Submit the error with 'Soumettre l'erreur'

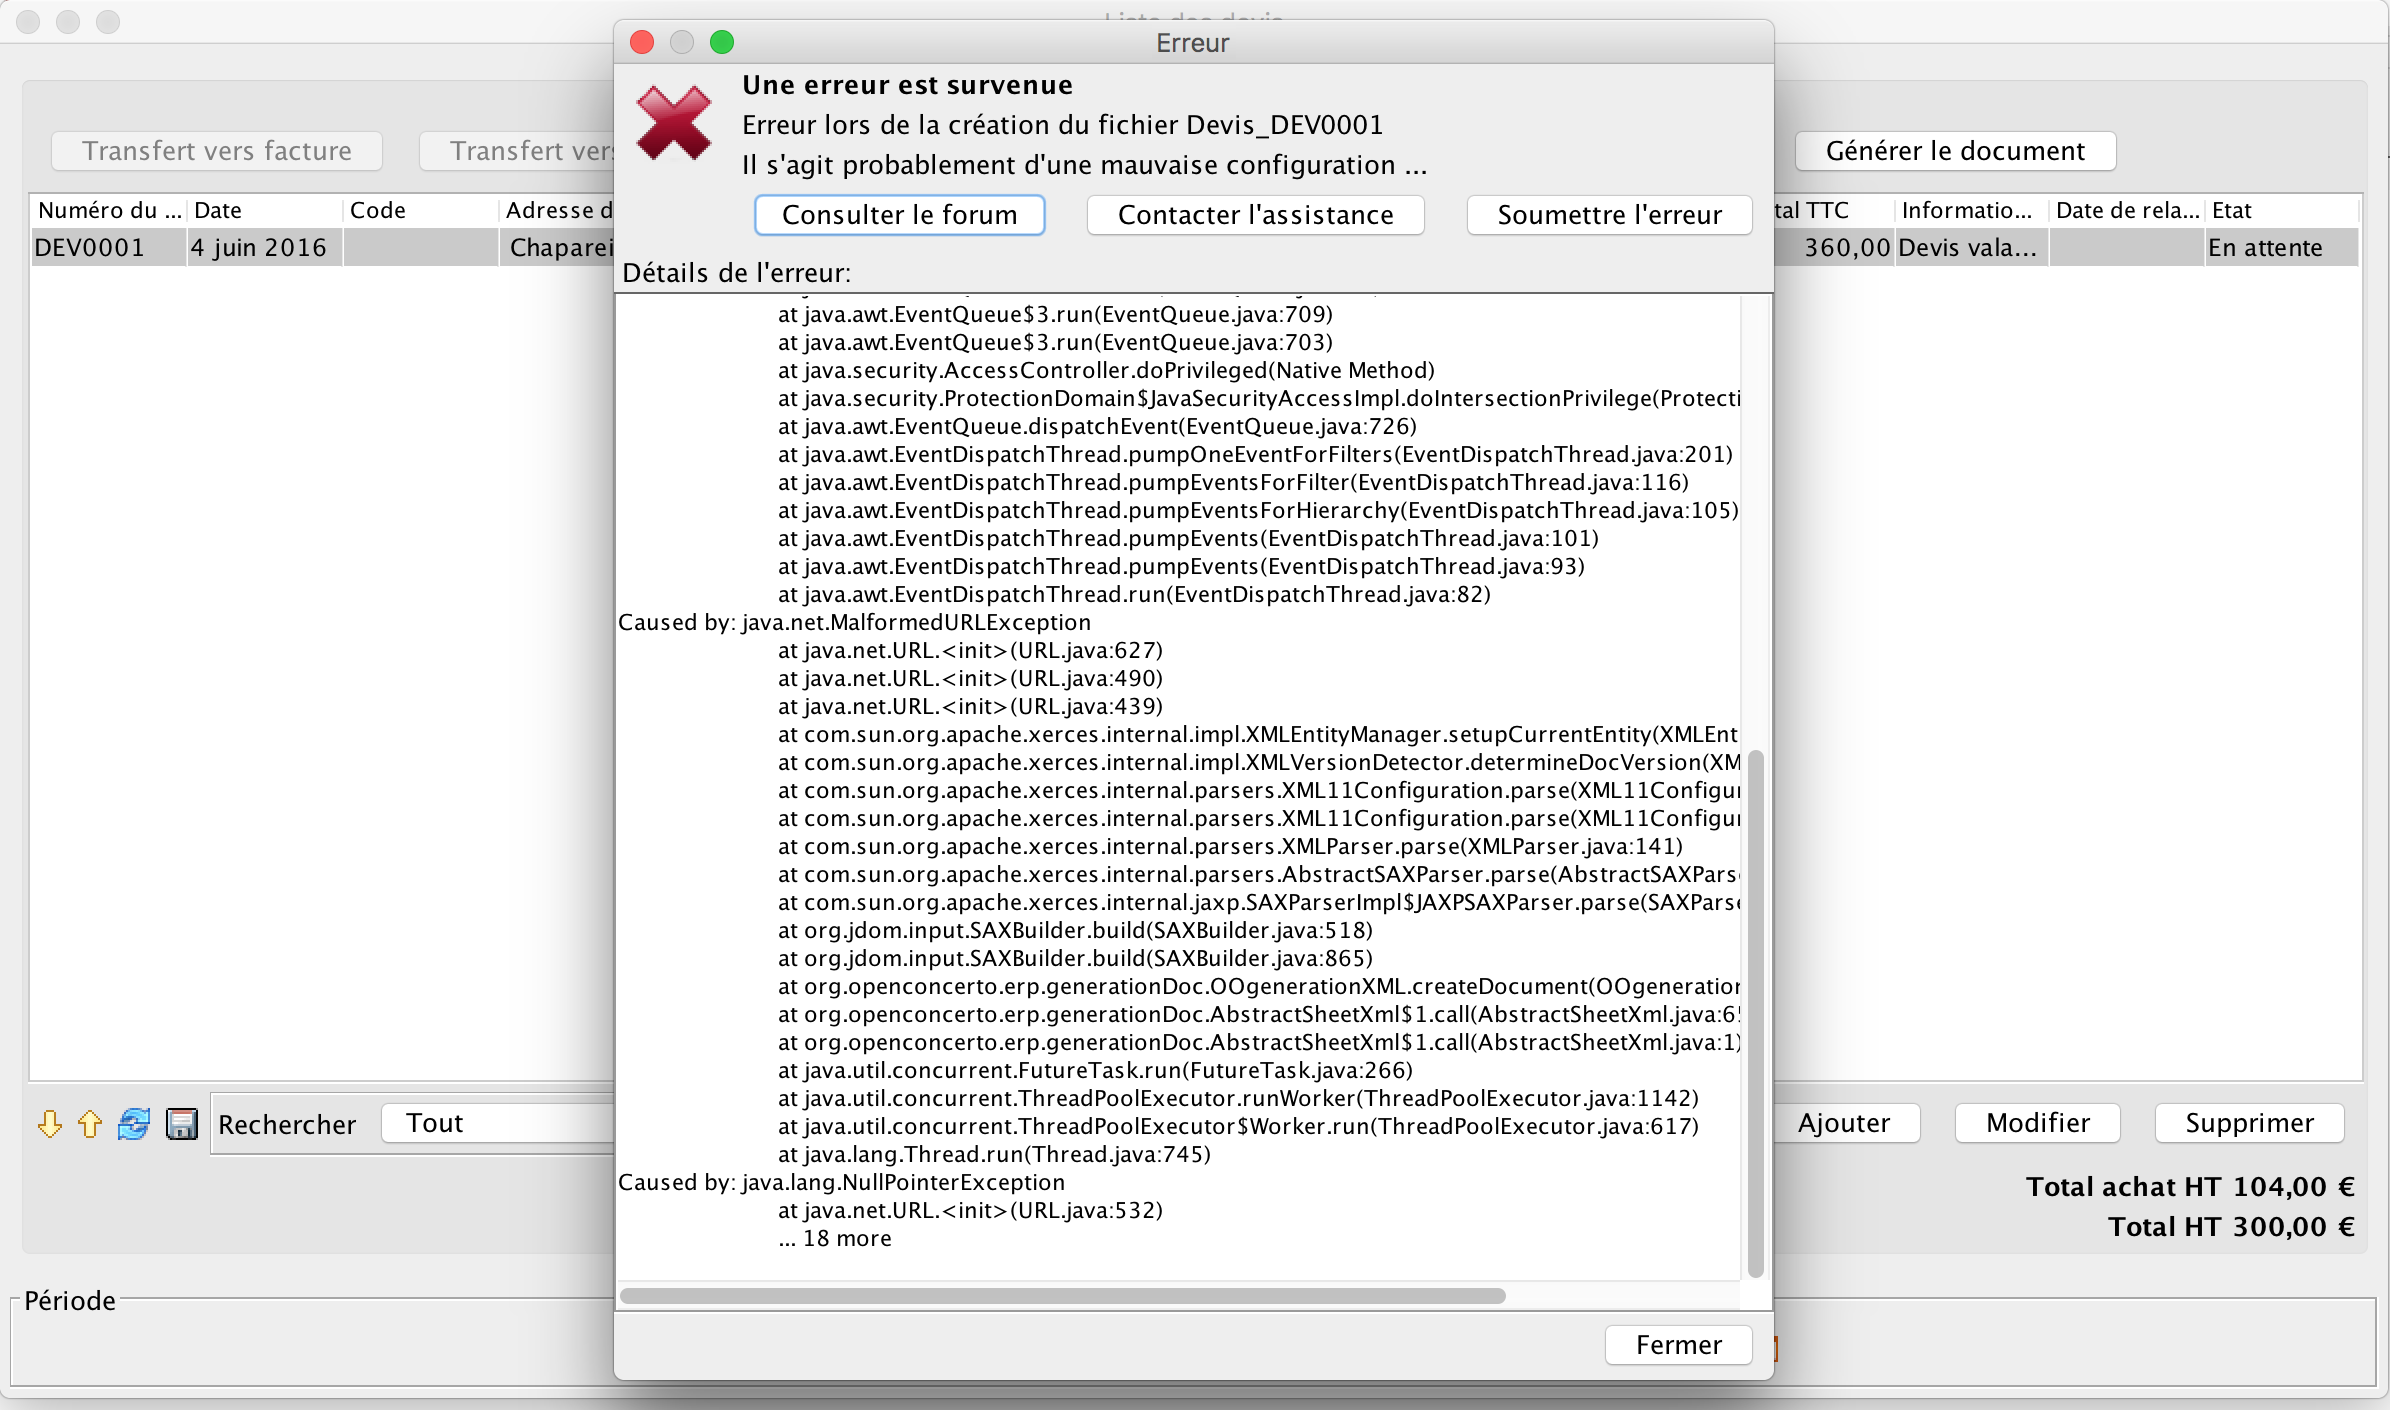(x=1609, y=215)
